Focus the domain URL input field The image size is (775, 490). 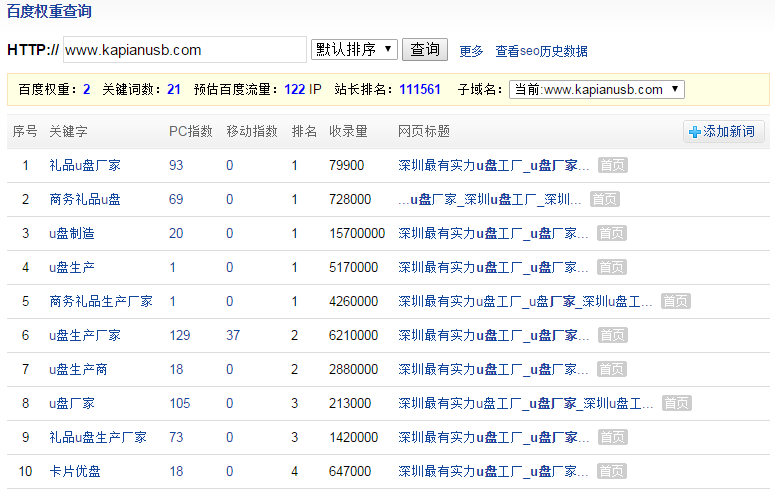tap(185, 49)
